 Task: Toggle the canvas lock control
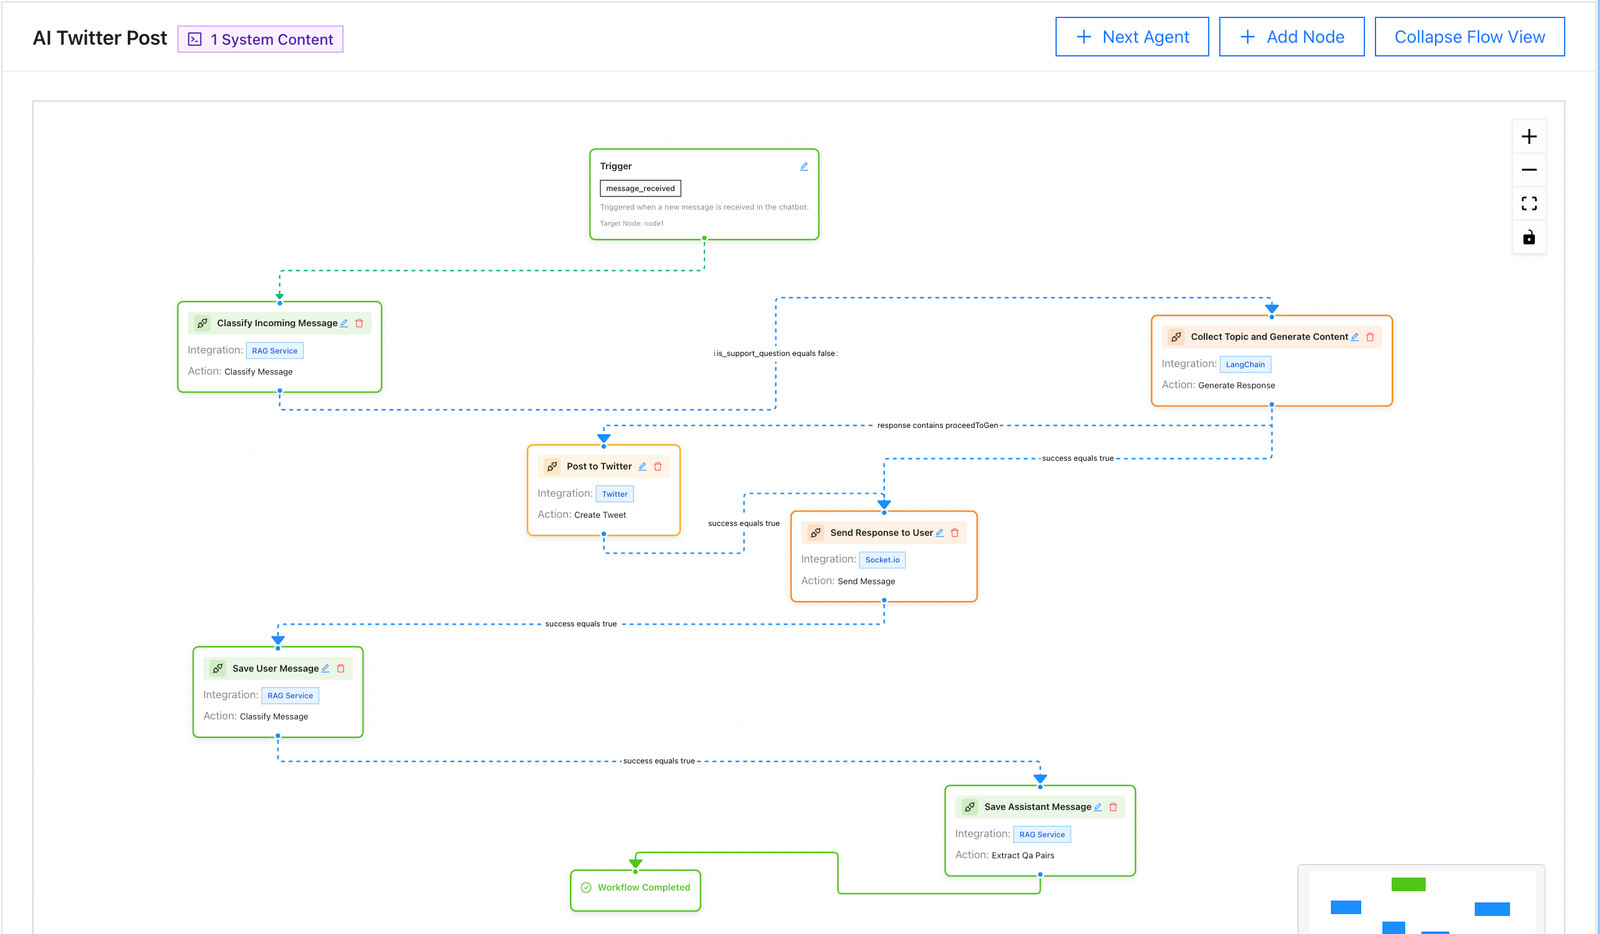(x=1528, y=238)
